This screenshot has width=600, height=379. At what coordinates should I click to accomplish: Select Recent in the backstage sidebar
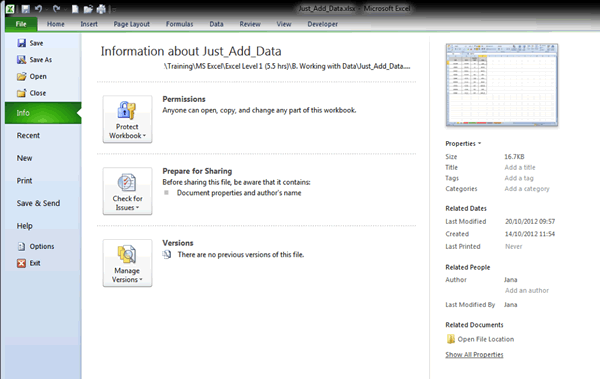pyautogui.click(x=28, y=136)
